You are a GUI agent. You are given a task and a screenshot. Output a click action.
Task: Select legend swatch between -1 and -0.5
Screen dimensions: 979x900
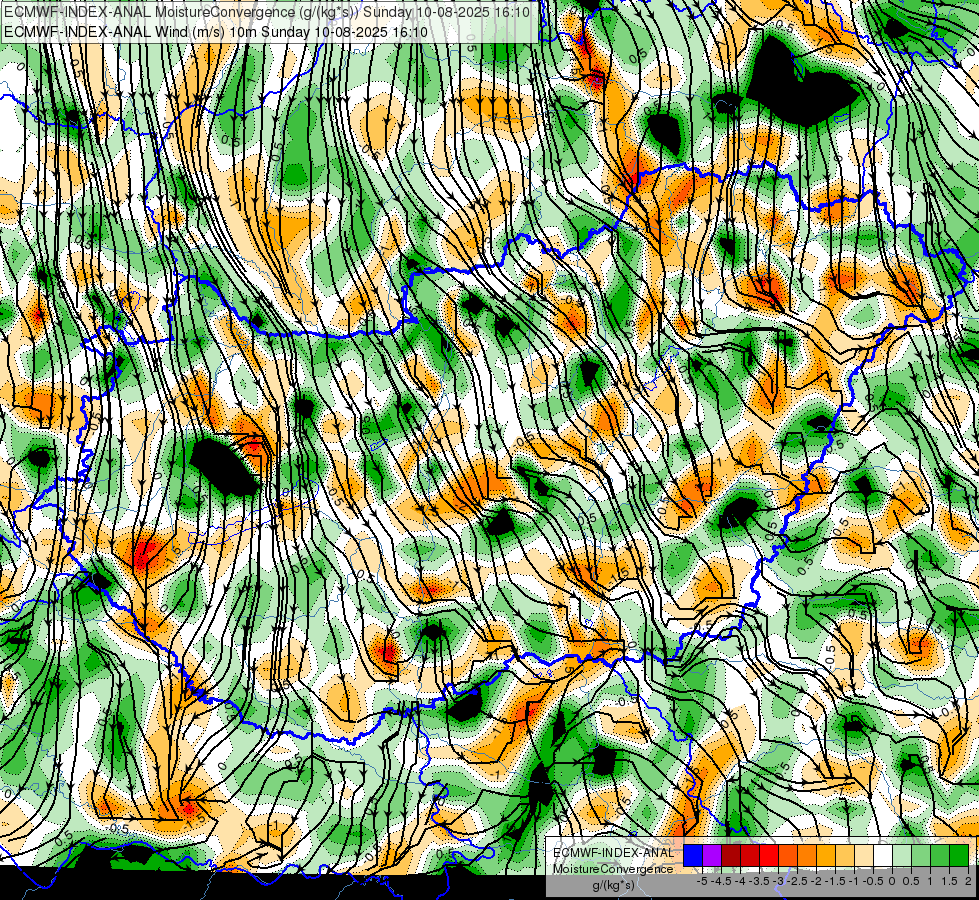click(863, 855)
